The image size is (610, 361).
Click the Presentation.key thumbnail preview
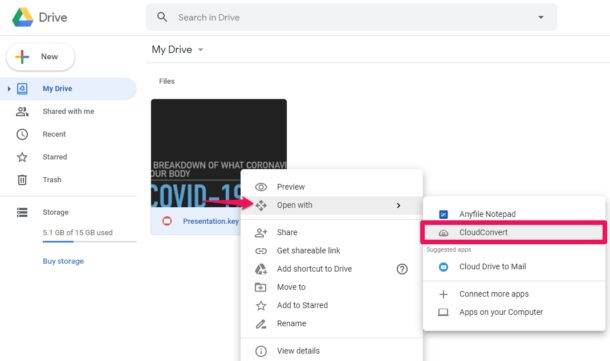(219, 153)
